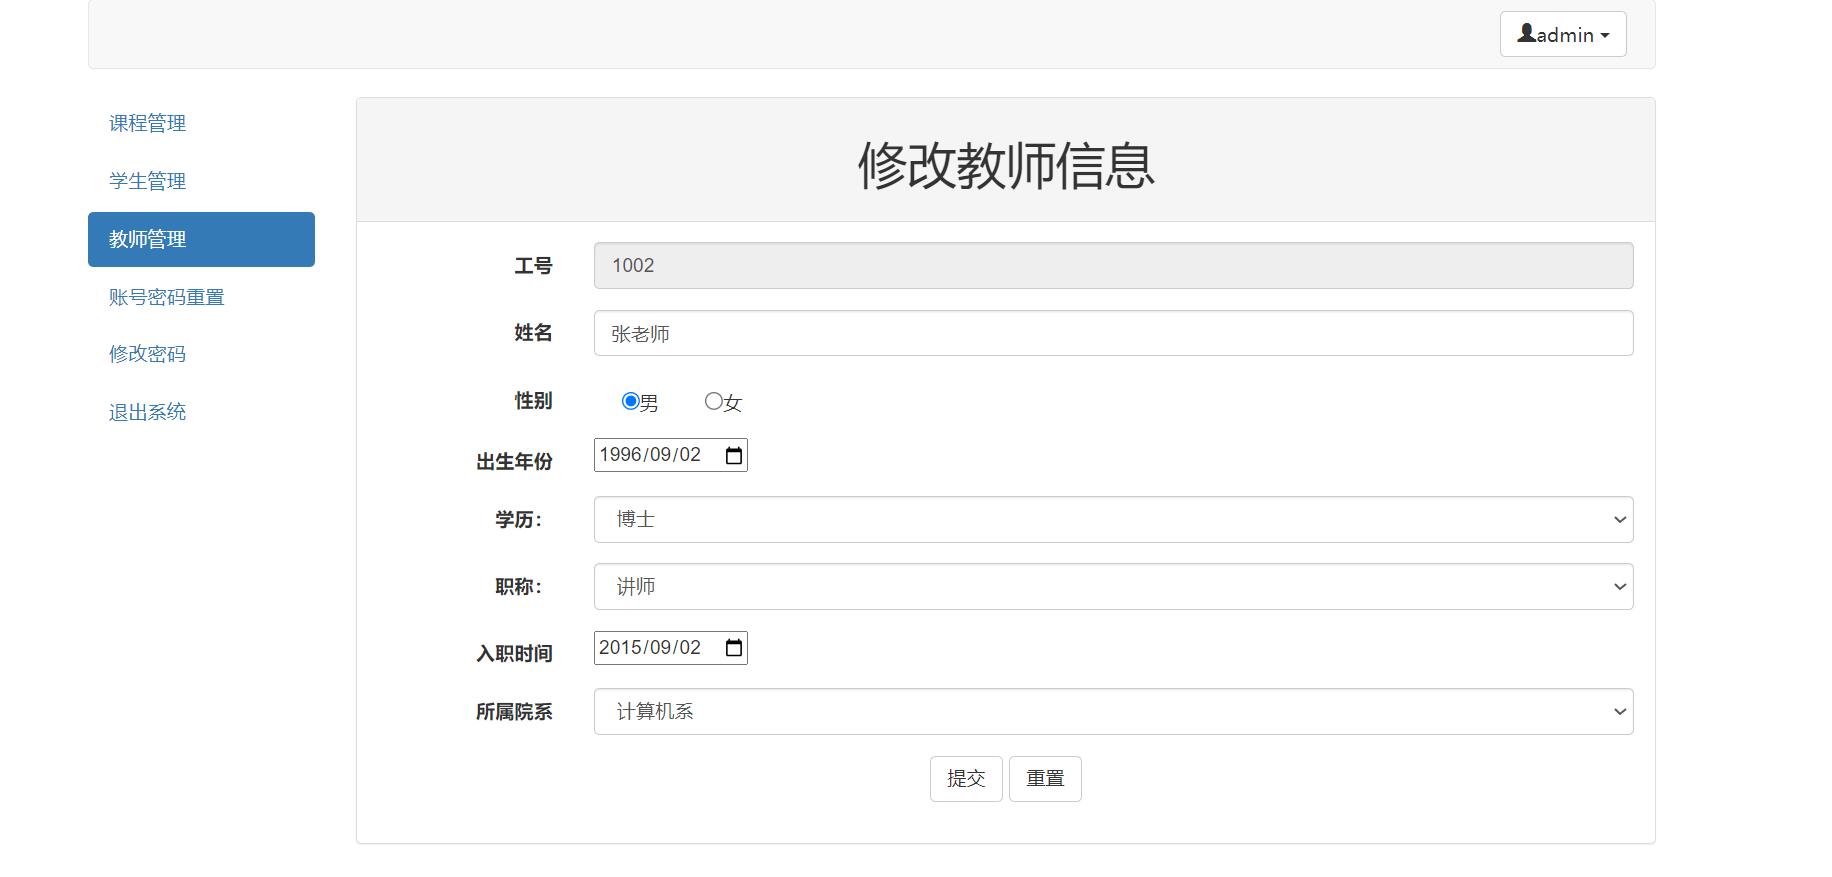Click the 姓名 label
The image size is (1832, 877).
click(533, 333)
